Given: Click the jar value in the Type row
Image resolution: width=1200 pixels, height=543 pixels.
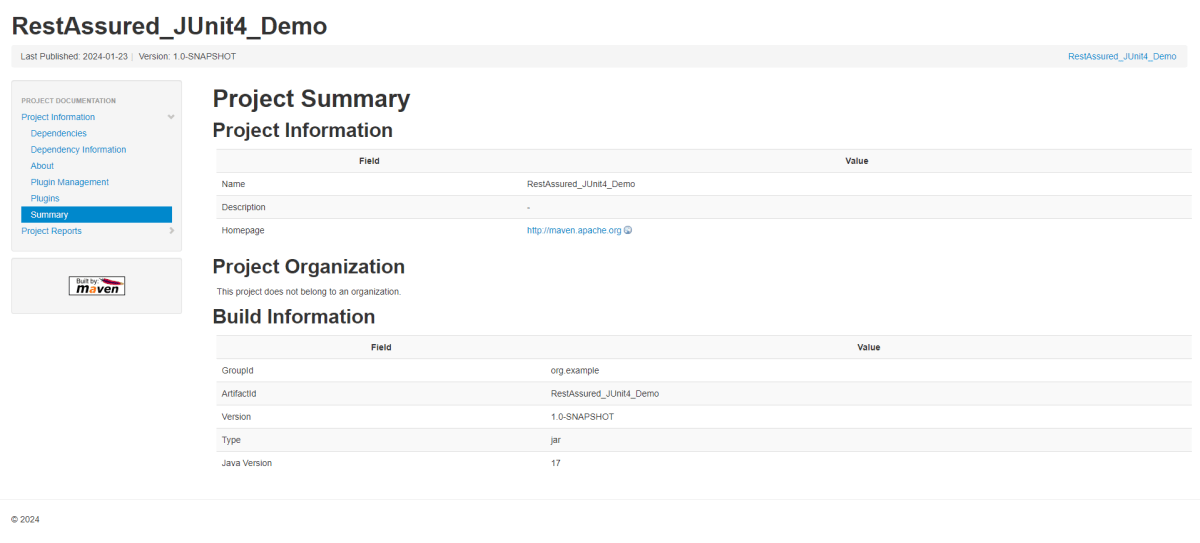Looking at the screenshot, I should pos(556,440).
